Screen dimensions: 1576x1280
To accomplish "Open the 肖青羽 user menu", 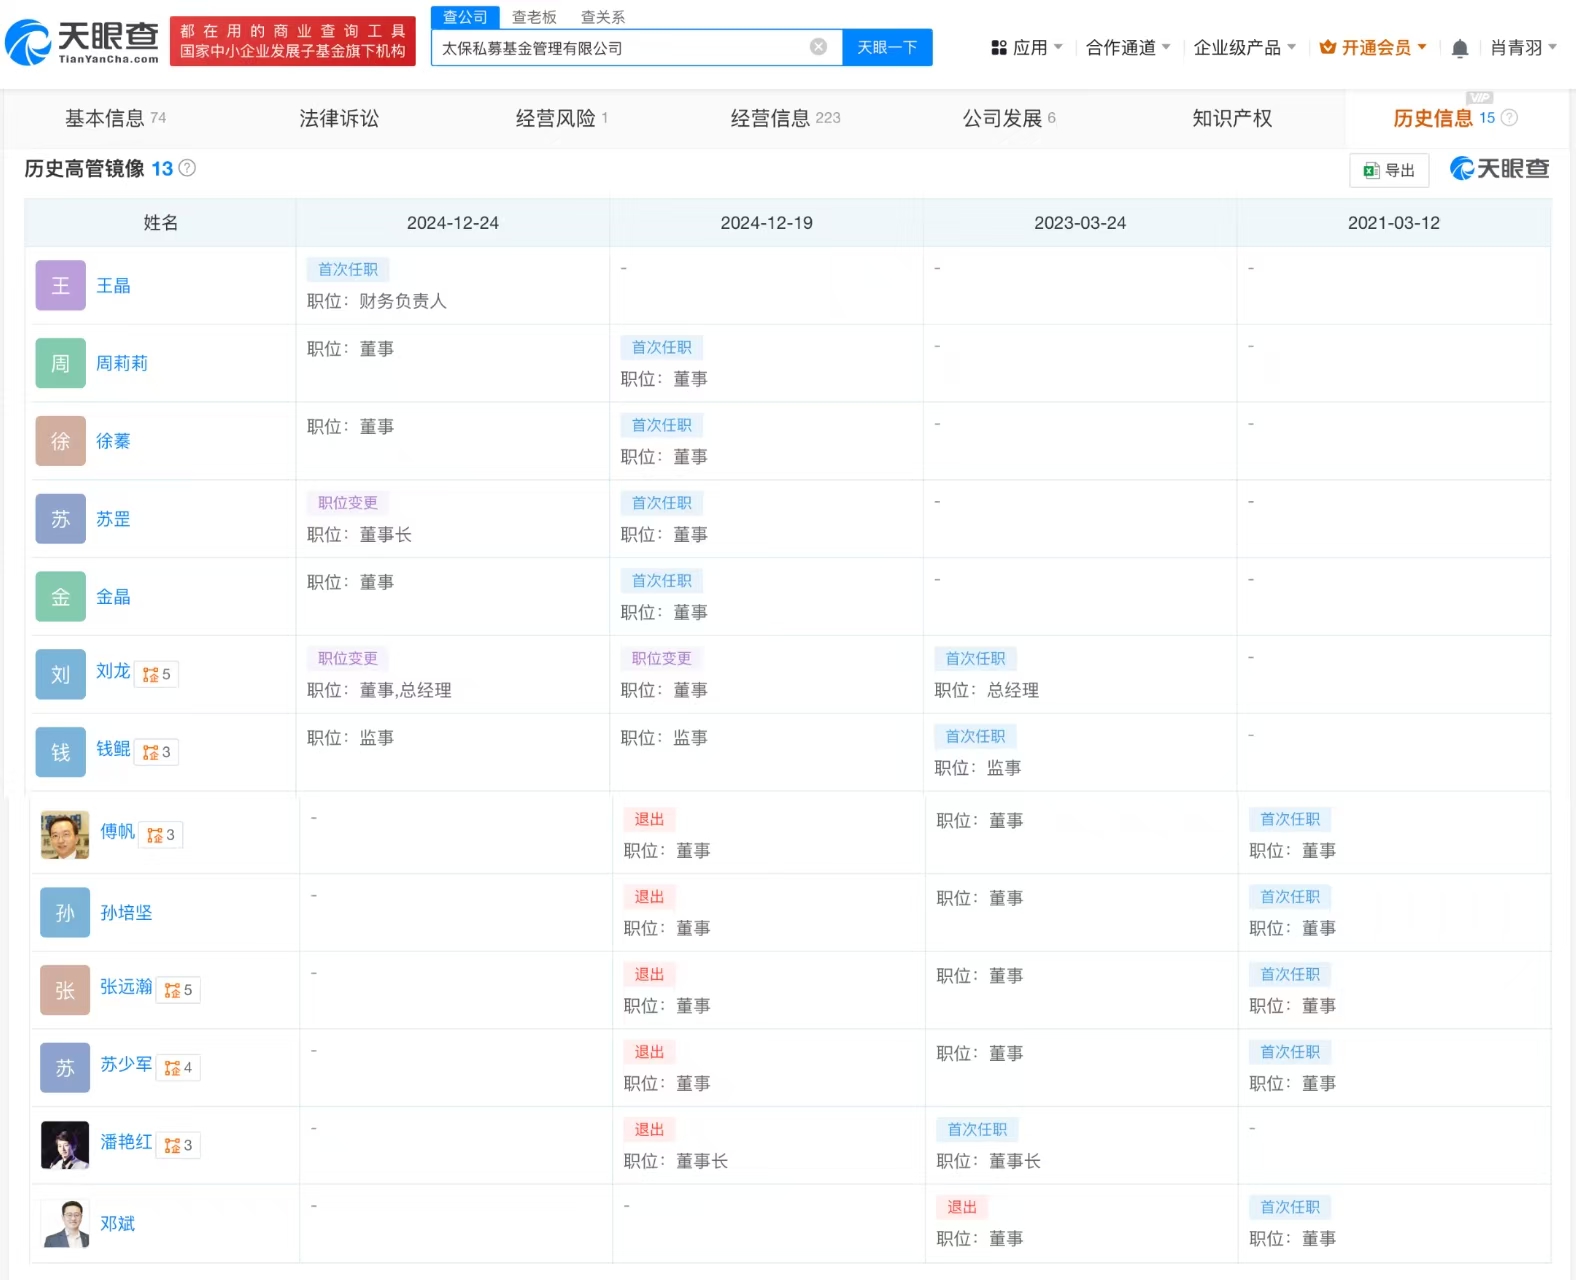I will 1523,48.
